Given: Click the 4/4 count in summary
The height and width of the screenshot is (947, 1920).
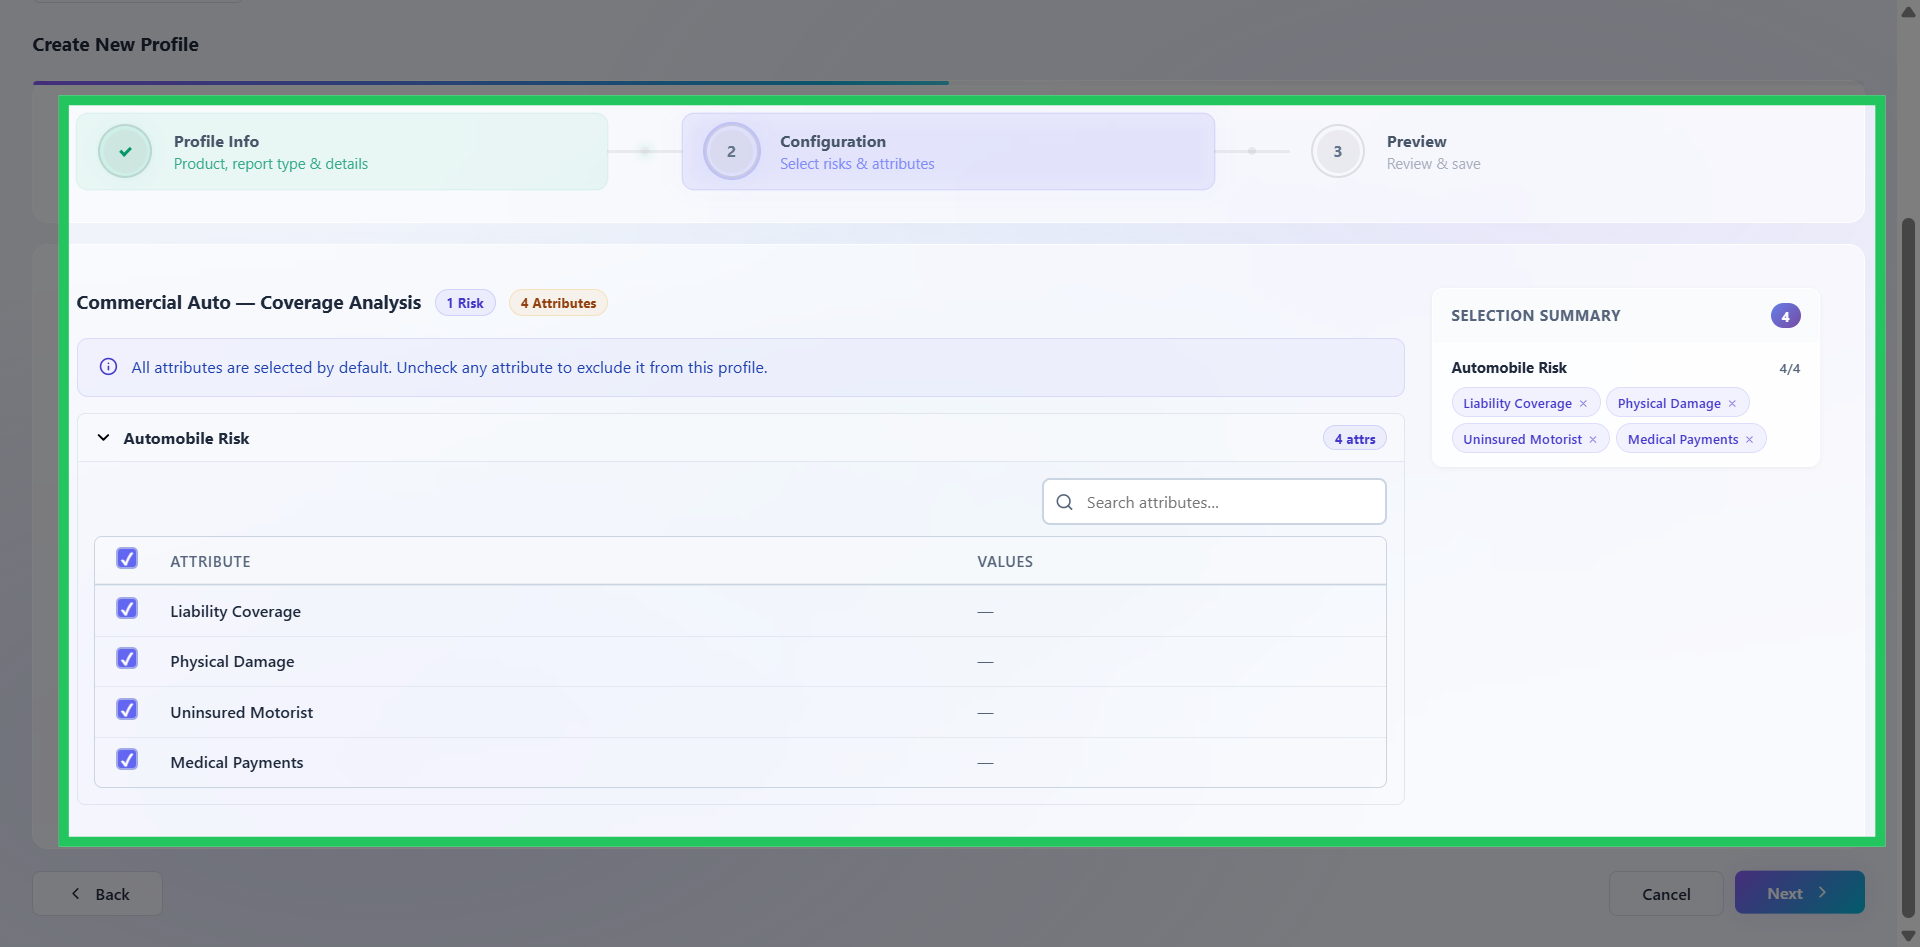Looking at the screenshot, I should (x=1790, y=369).
